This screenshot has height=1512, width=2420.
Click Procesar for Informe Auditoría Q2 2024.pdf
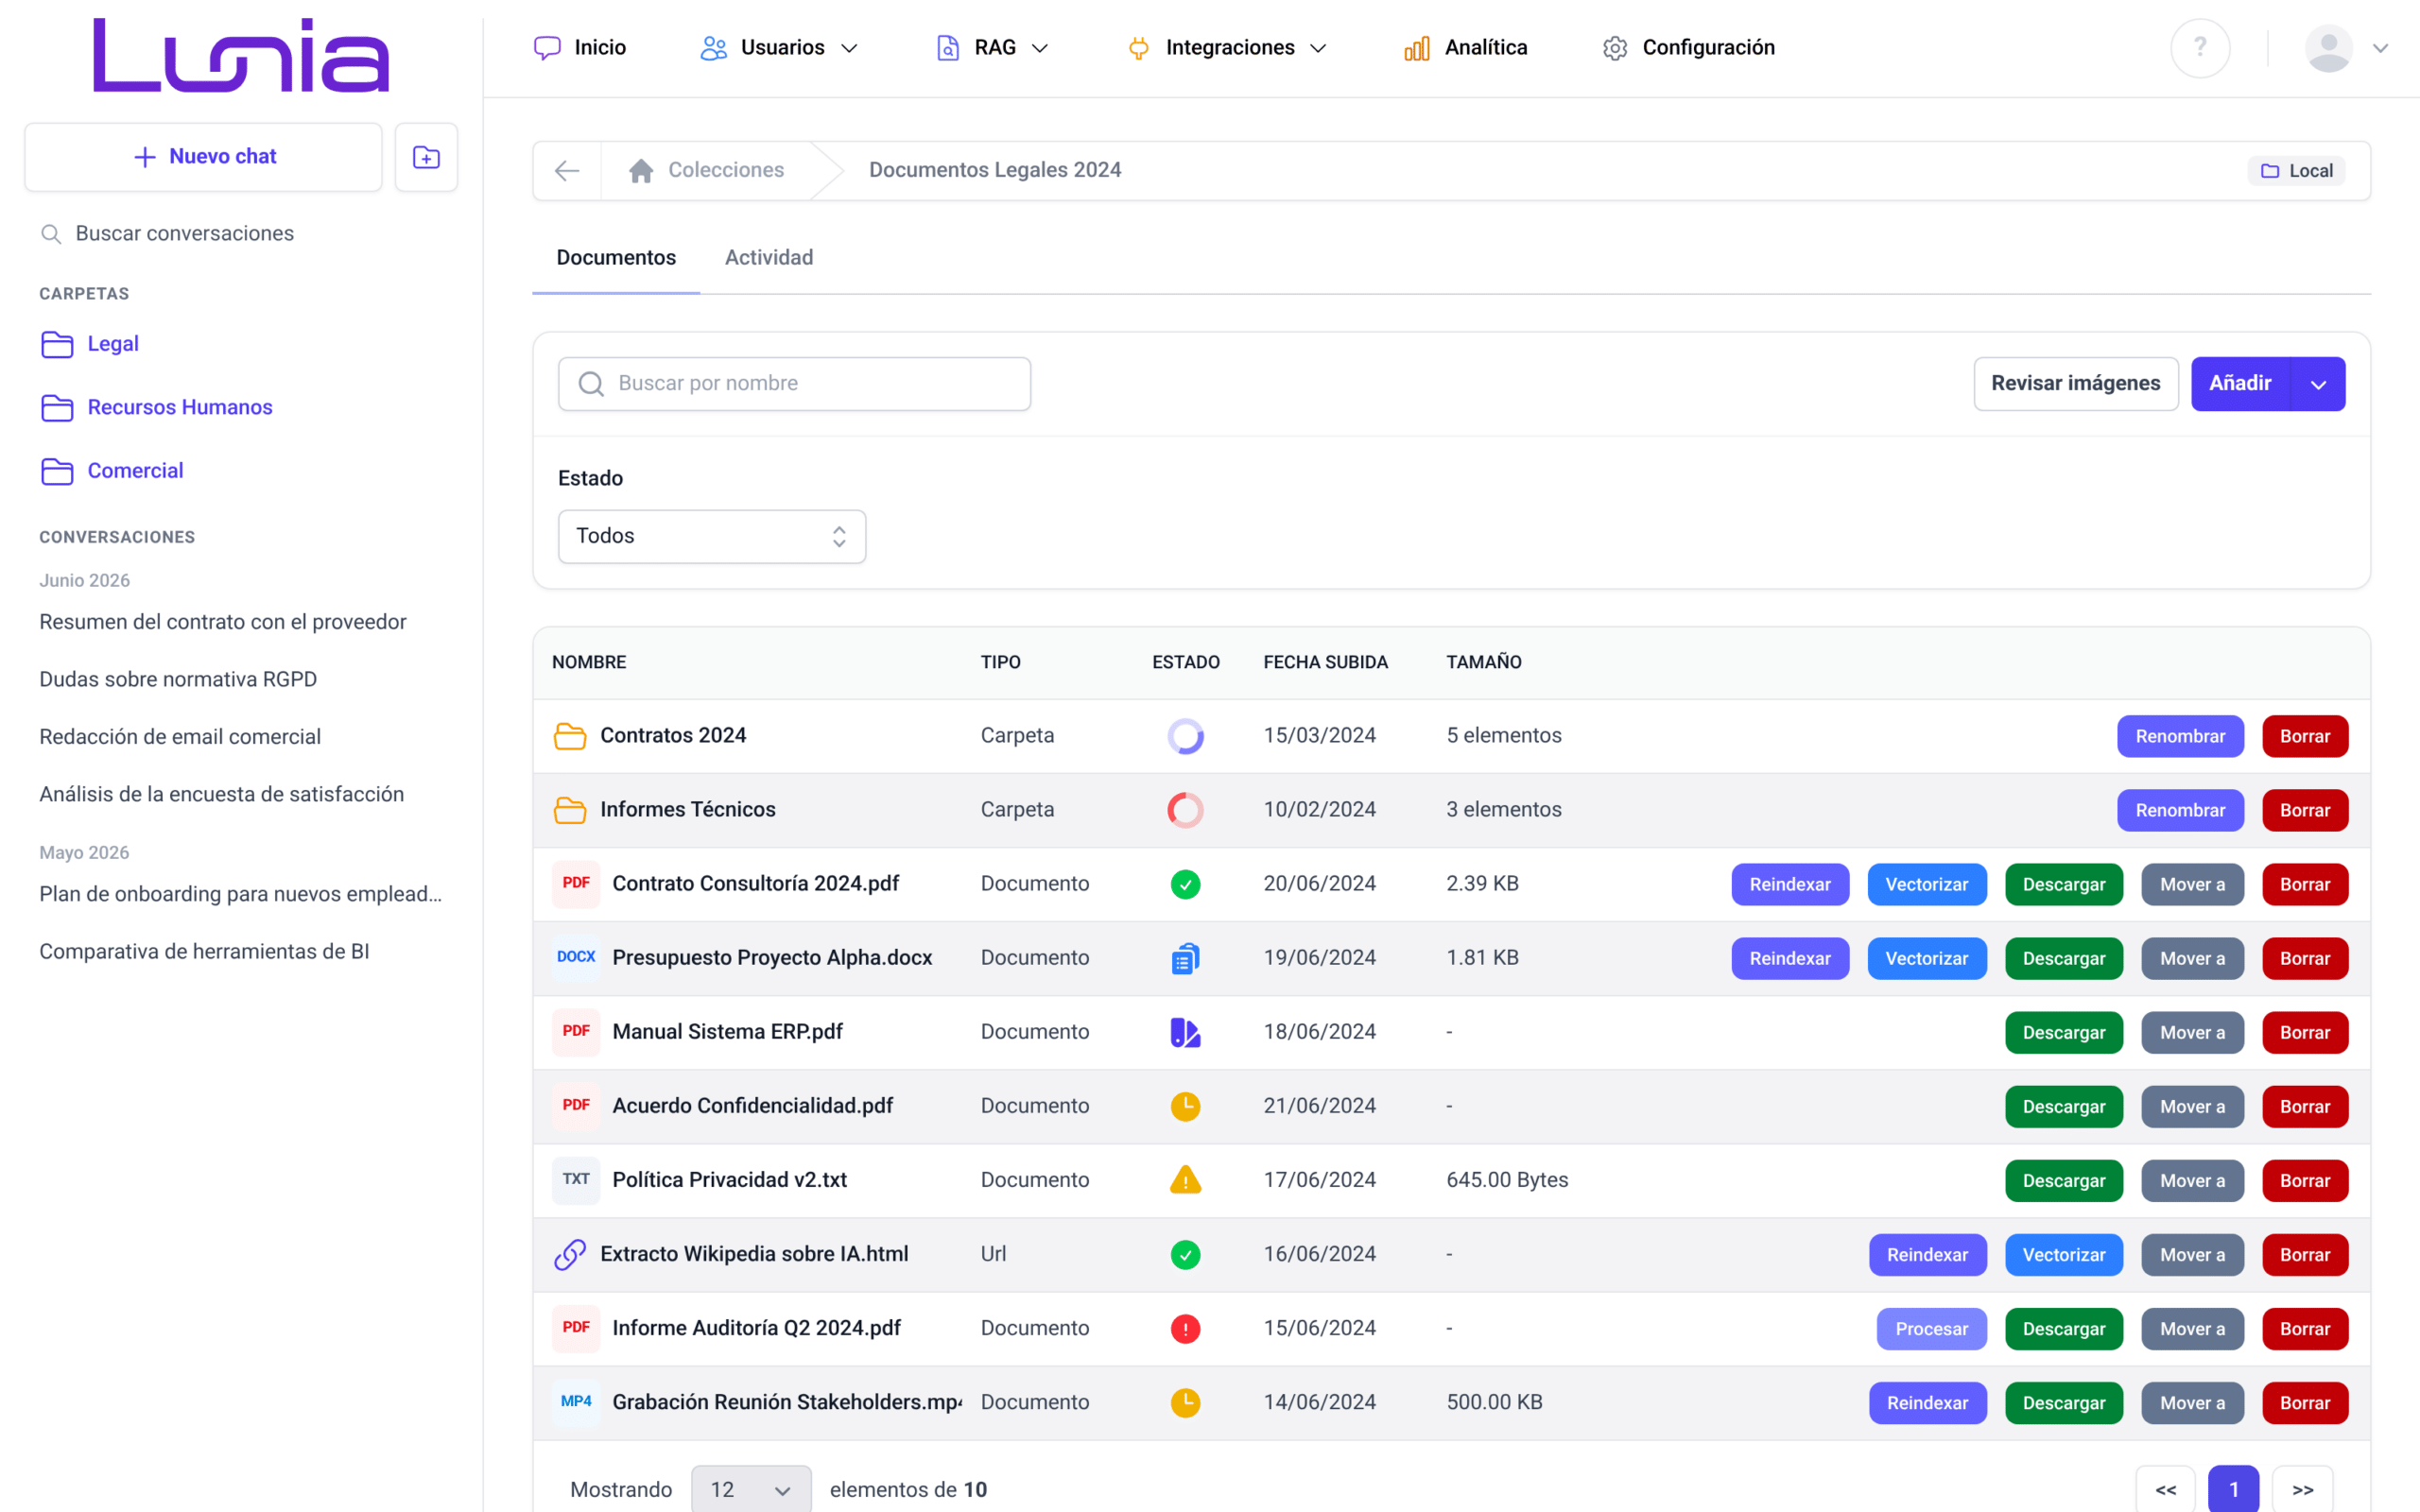1931,1329
